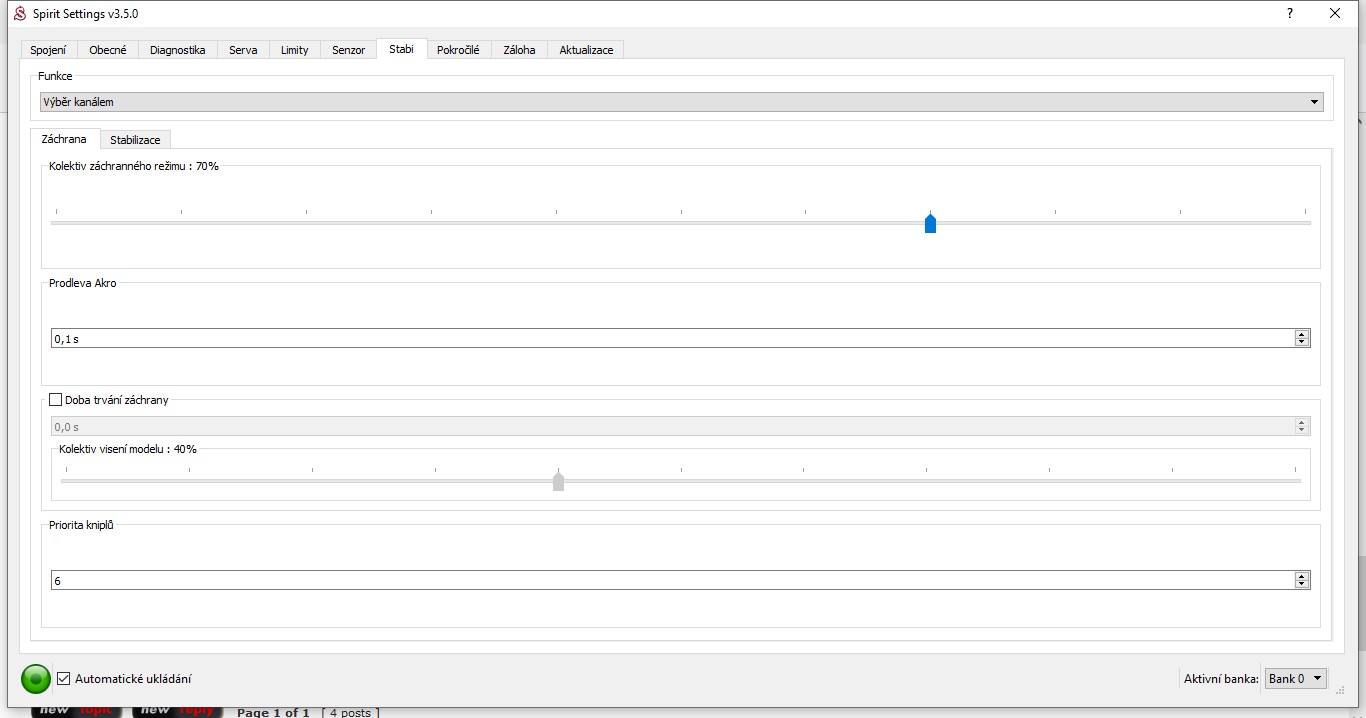Open the Diagnostika tab
Screen dimensions: 1366x718
point(177,50)
